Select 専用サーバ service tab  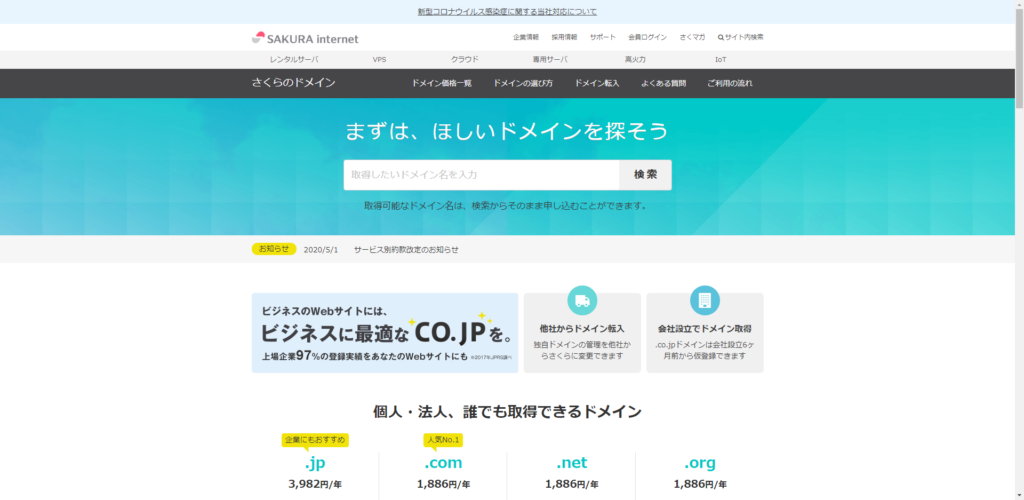coord(550,59)
